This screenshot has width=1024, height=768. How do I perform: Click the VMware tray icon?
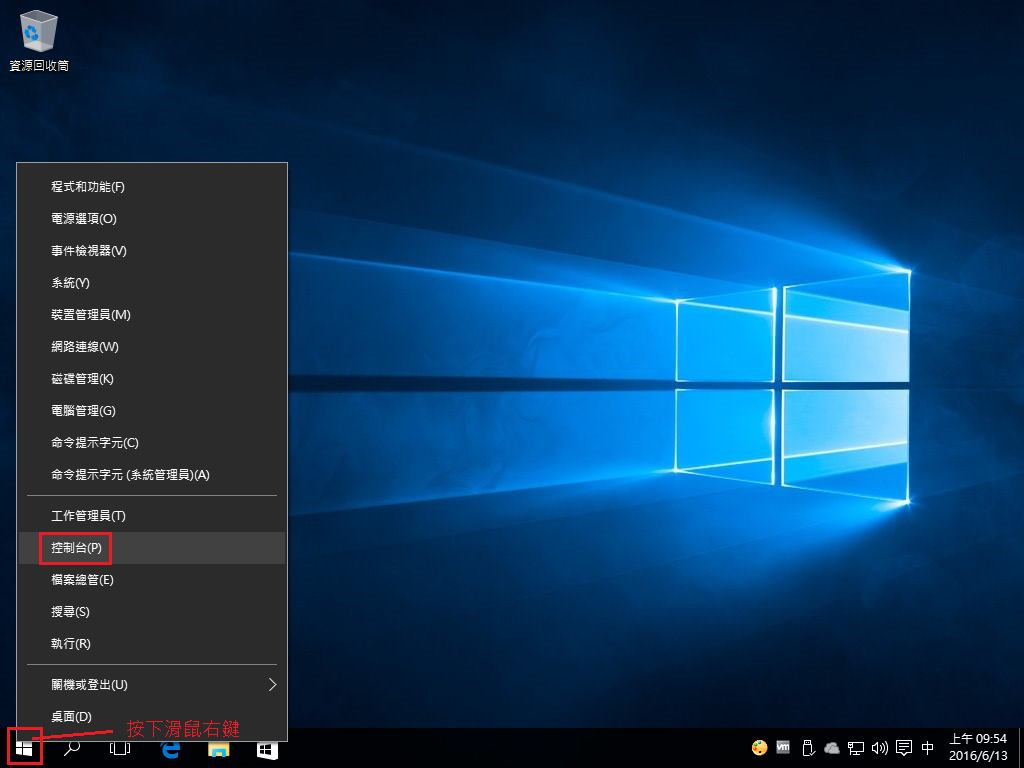click(783, 747)
